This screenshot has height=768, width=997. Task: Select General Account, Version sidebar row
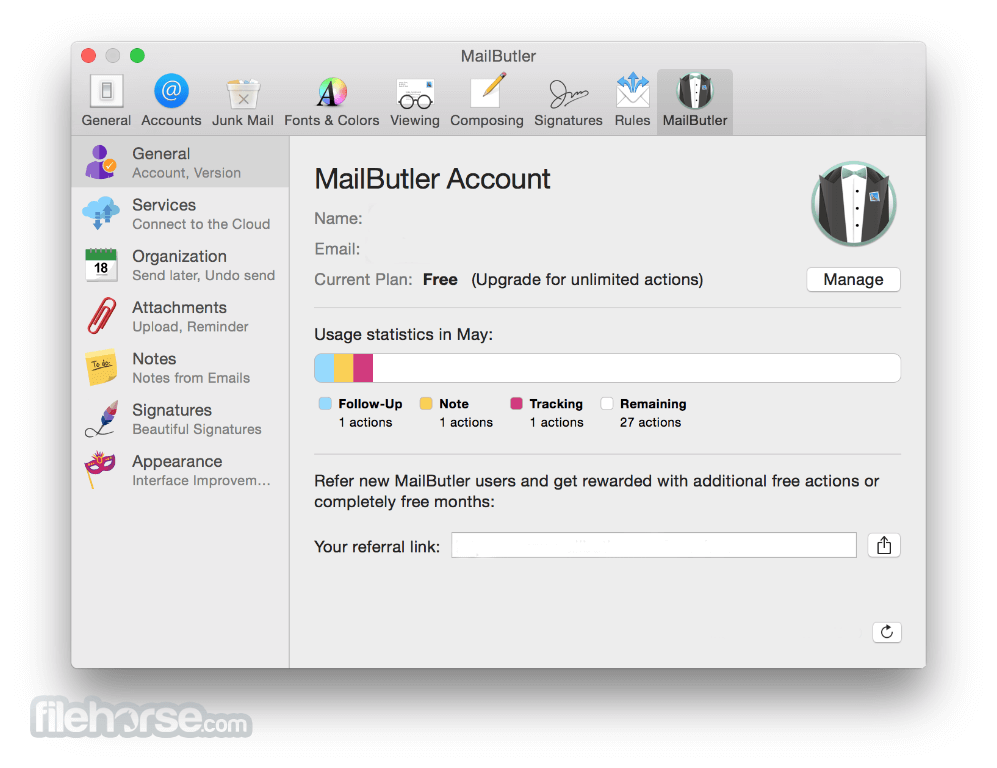pos(181,162)
